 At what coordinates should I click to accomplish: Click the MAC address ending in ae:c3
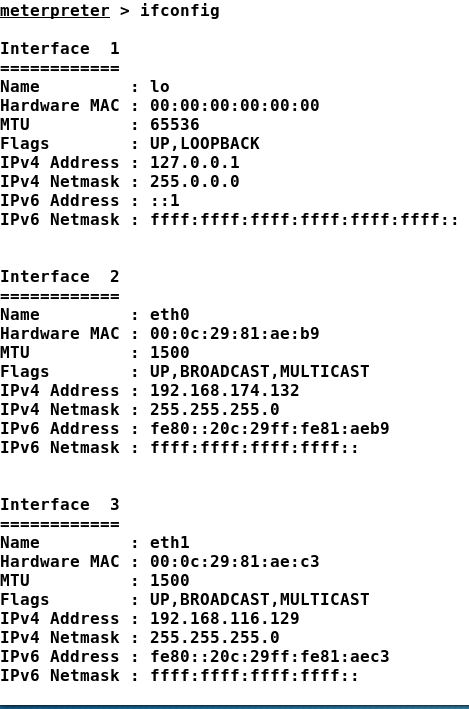[x=235, y=561]
